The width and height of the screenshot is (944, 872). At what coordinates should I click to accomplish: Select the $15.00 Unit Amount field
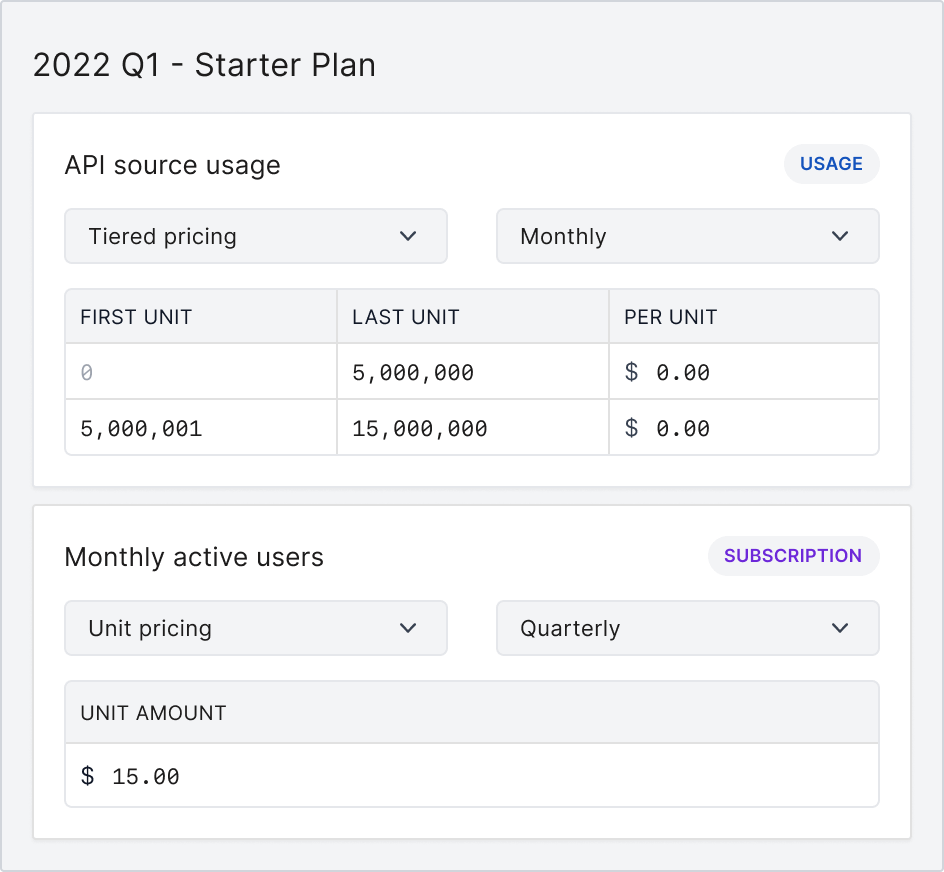point(472,775)
